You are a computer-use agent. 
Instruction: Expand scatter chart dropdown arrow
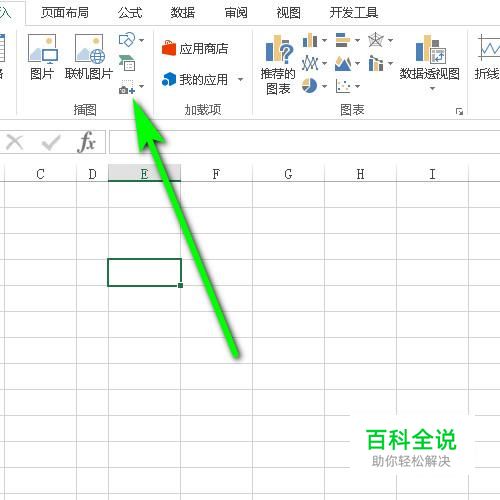point(357,86)
